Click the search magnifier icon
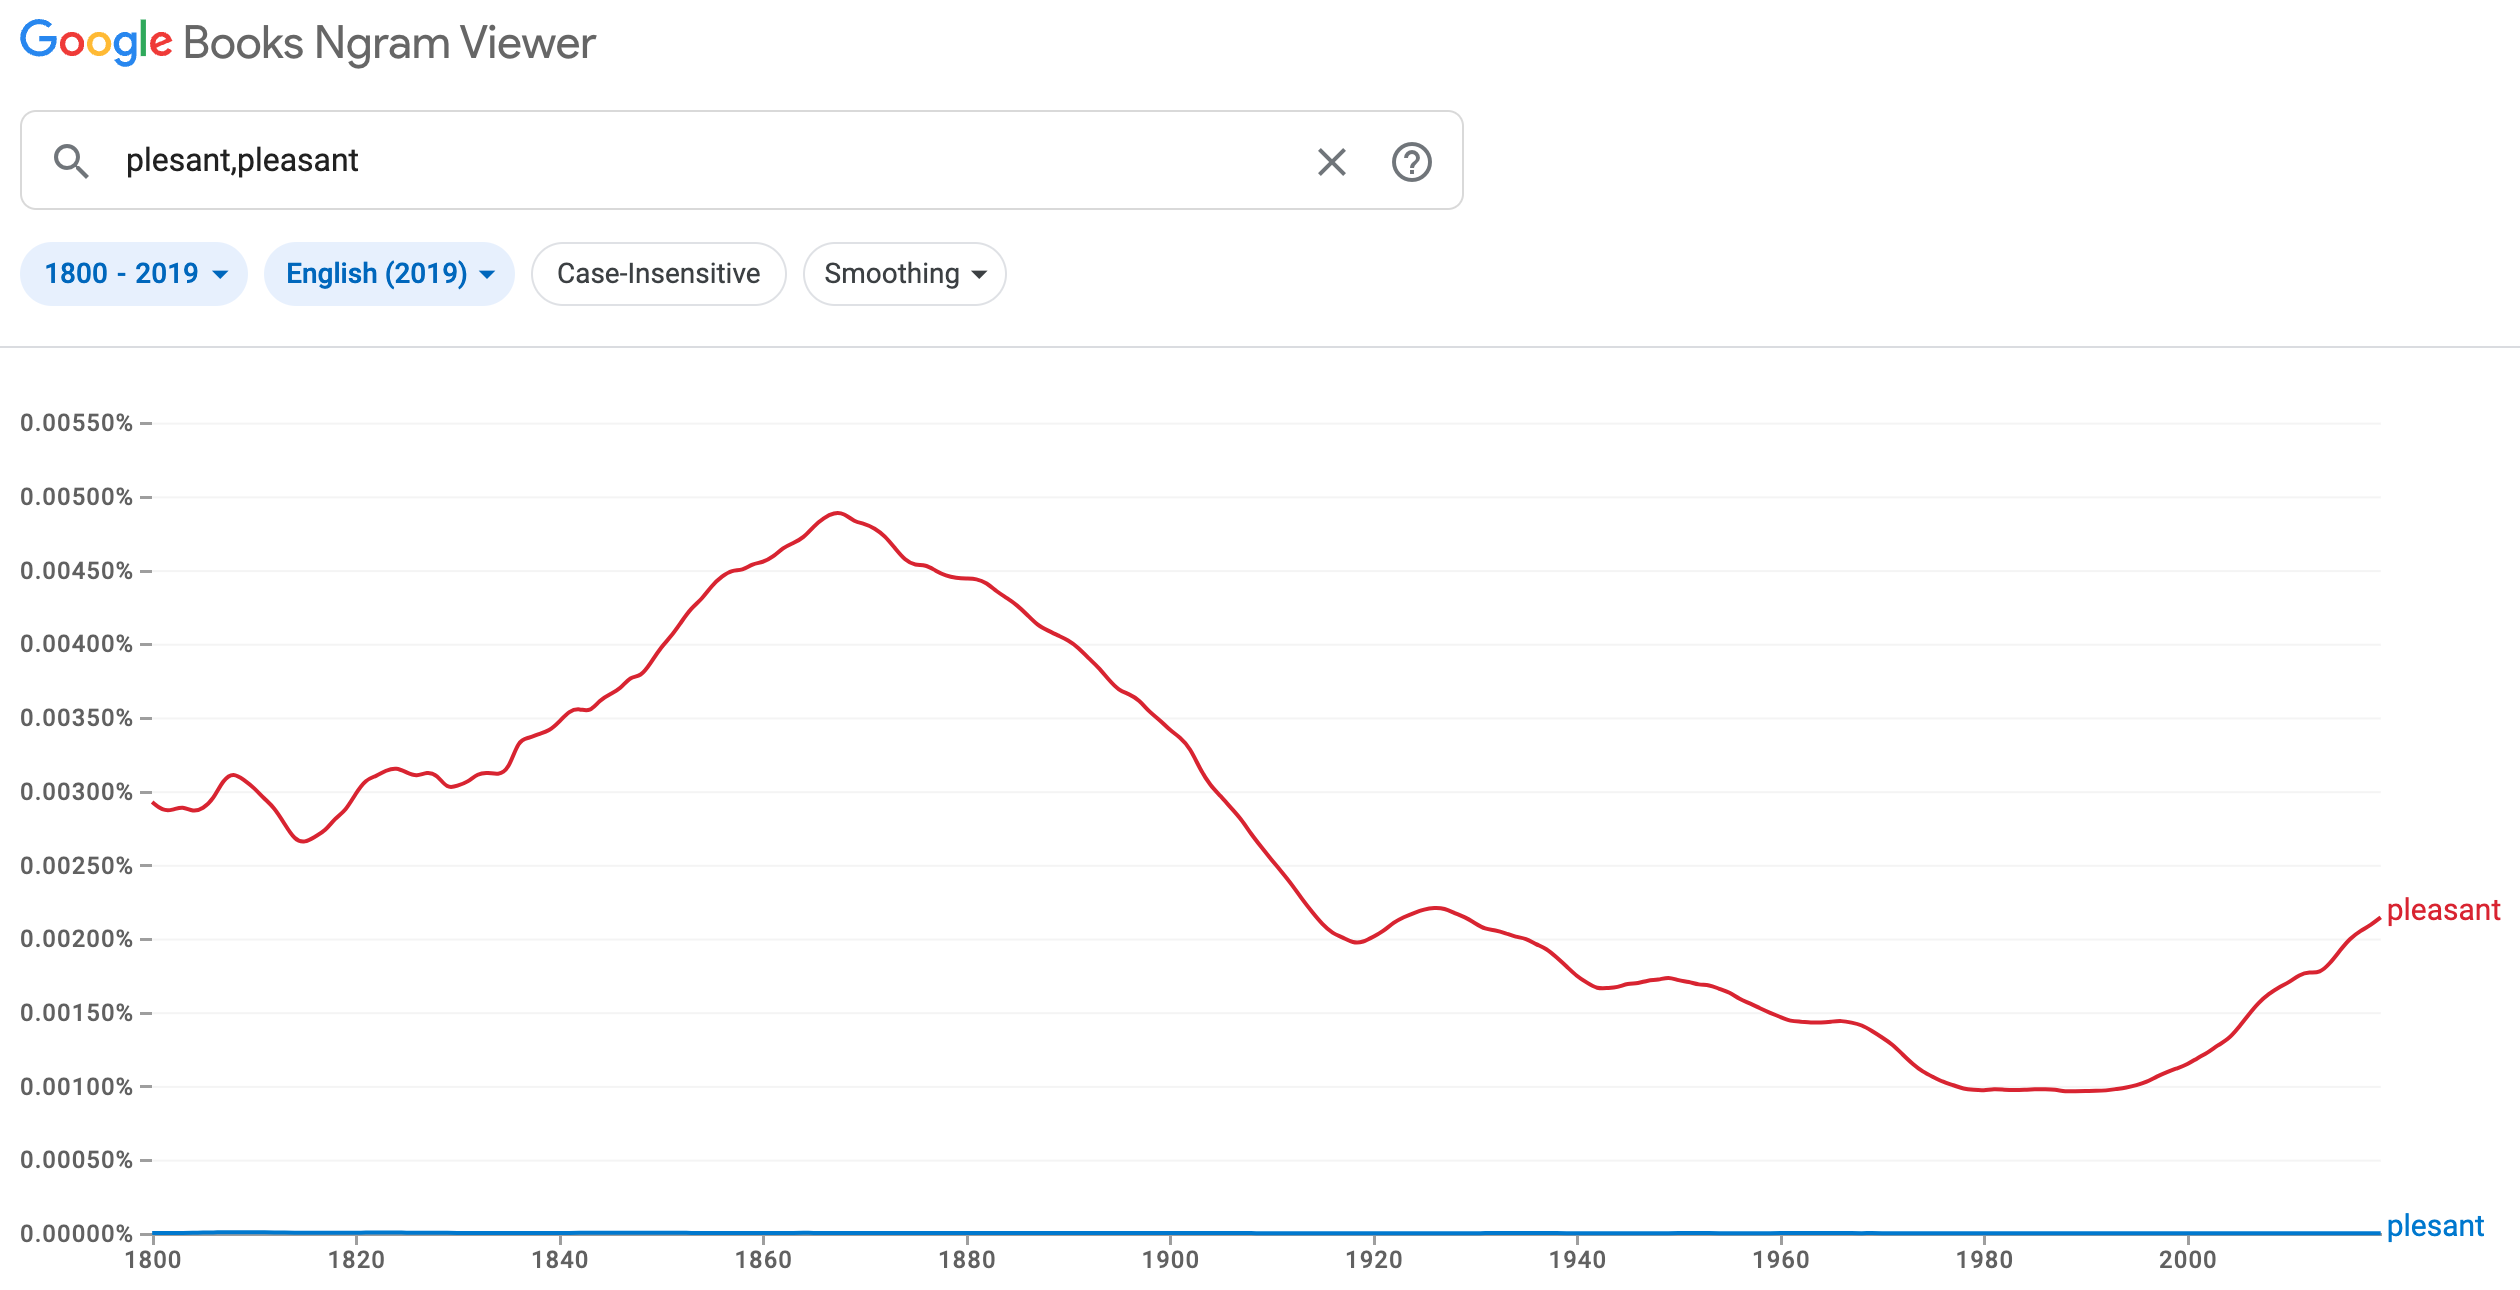Viewport: 2520px width, 1290px height. pos(71,161)
